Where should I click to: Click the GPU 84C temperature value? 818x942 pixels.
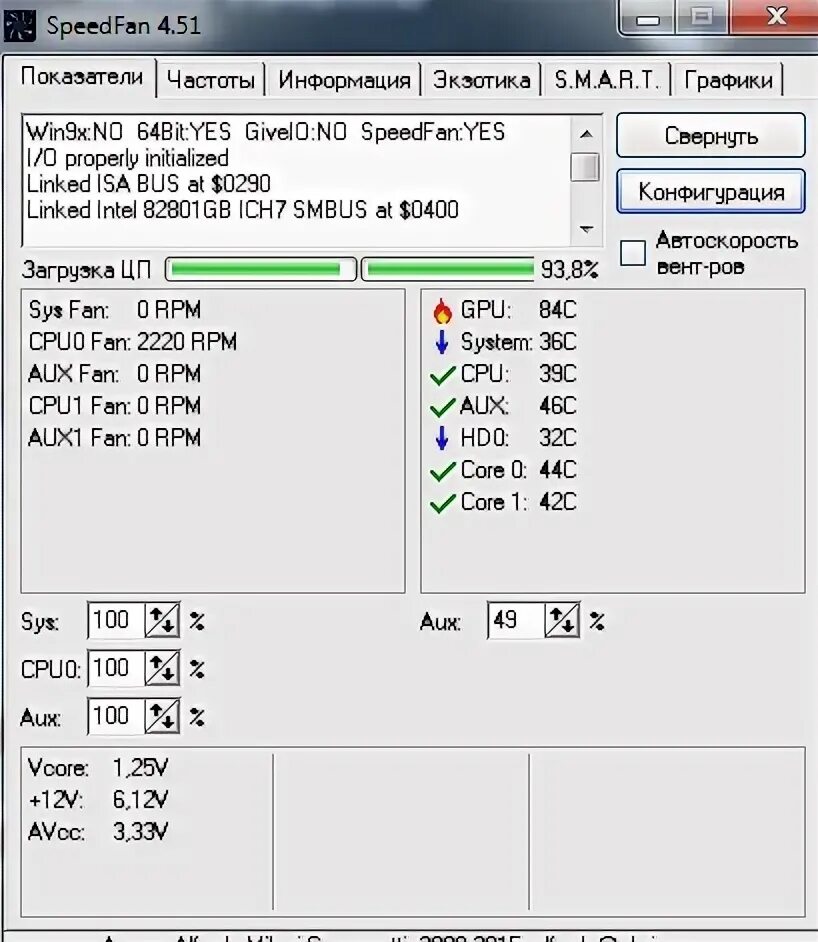coord(557,310)
